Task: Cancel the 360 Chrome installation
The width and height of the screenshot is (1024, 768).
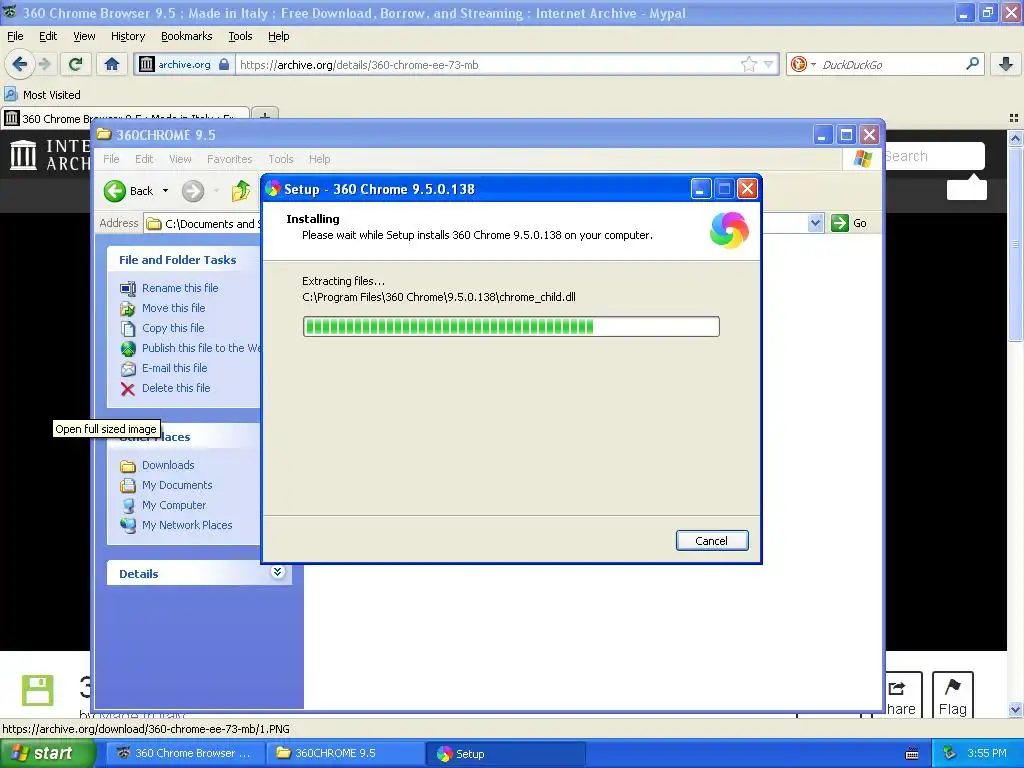Action: pos(712,541)
